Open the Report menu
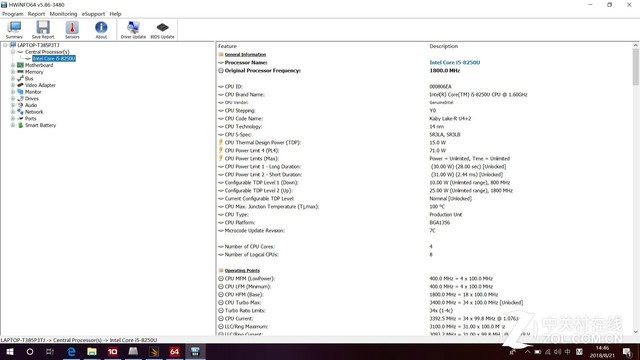 (36, 14)
